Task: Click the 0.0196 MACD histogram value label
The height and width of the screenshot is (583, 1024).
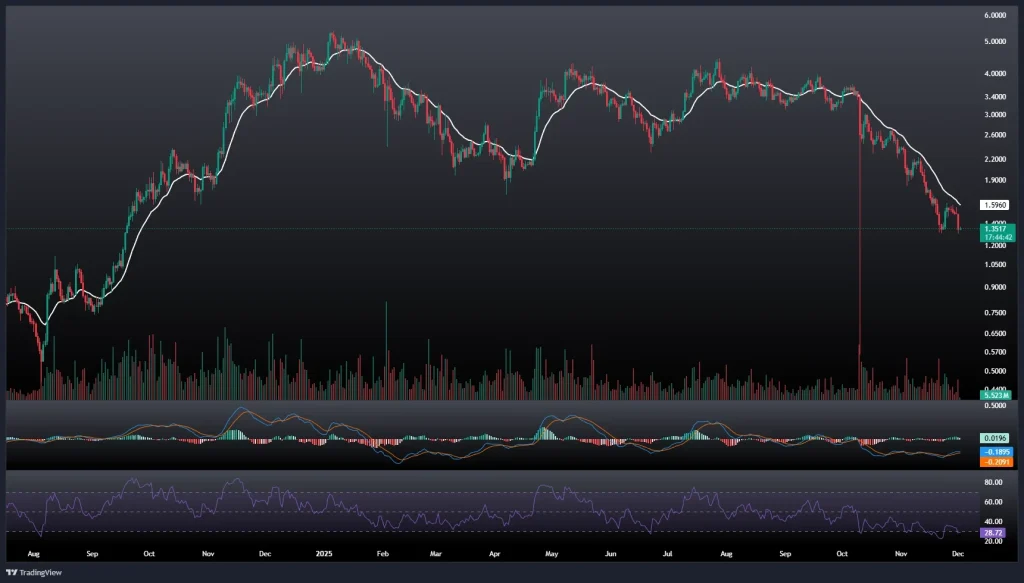Action: [x=994, y=438]
